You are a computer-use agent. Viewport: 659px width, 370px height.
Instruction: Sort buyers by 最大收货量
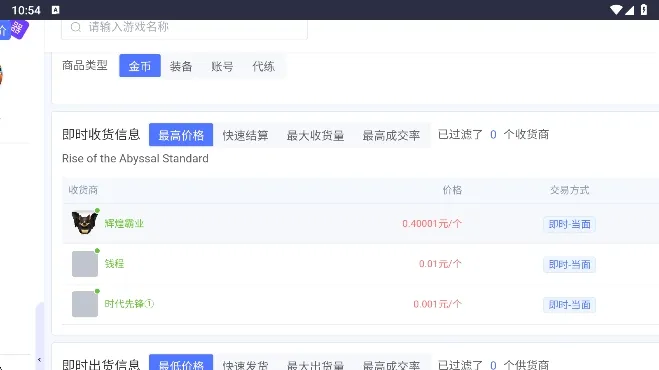[x=315, y=135]
